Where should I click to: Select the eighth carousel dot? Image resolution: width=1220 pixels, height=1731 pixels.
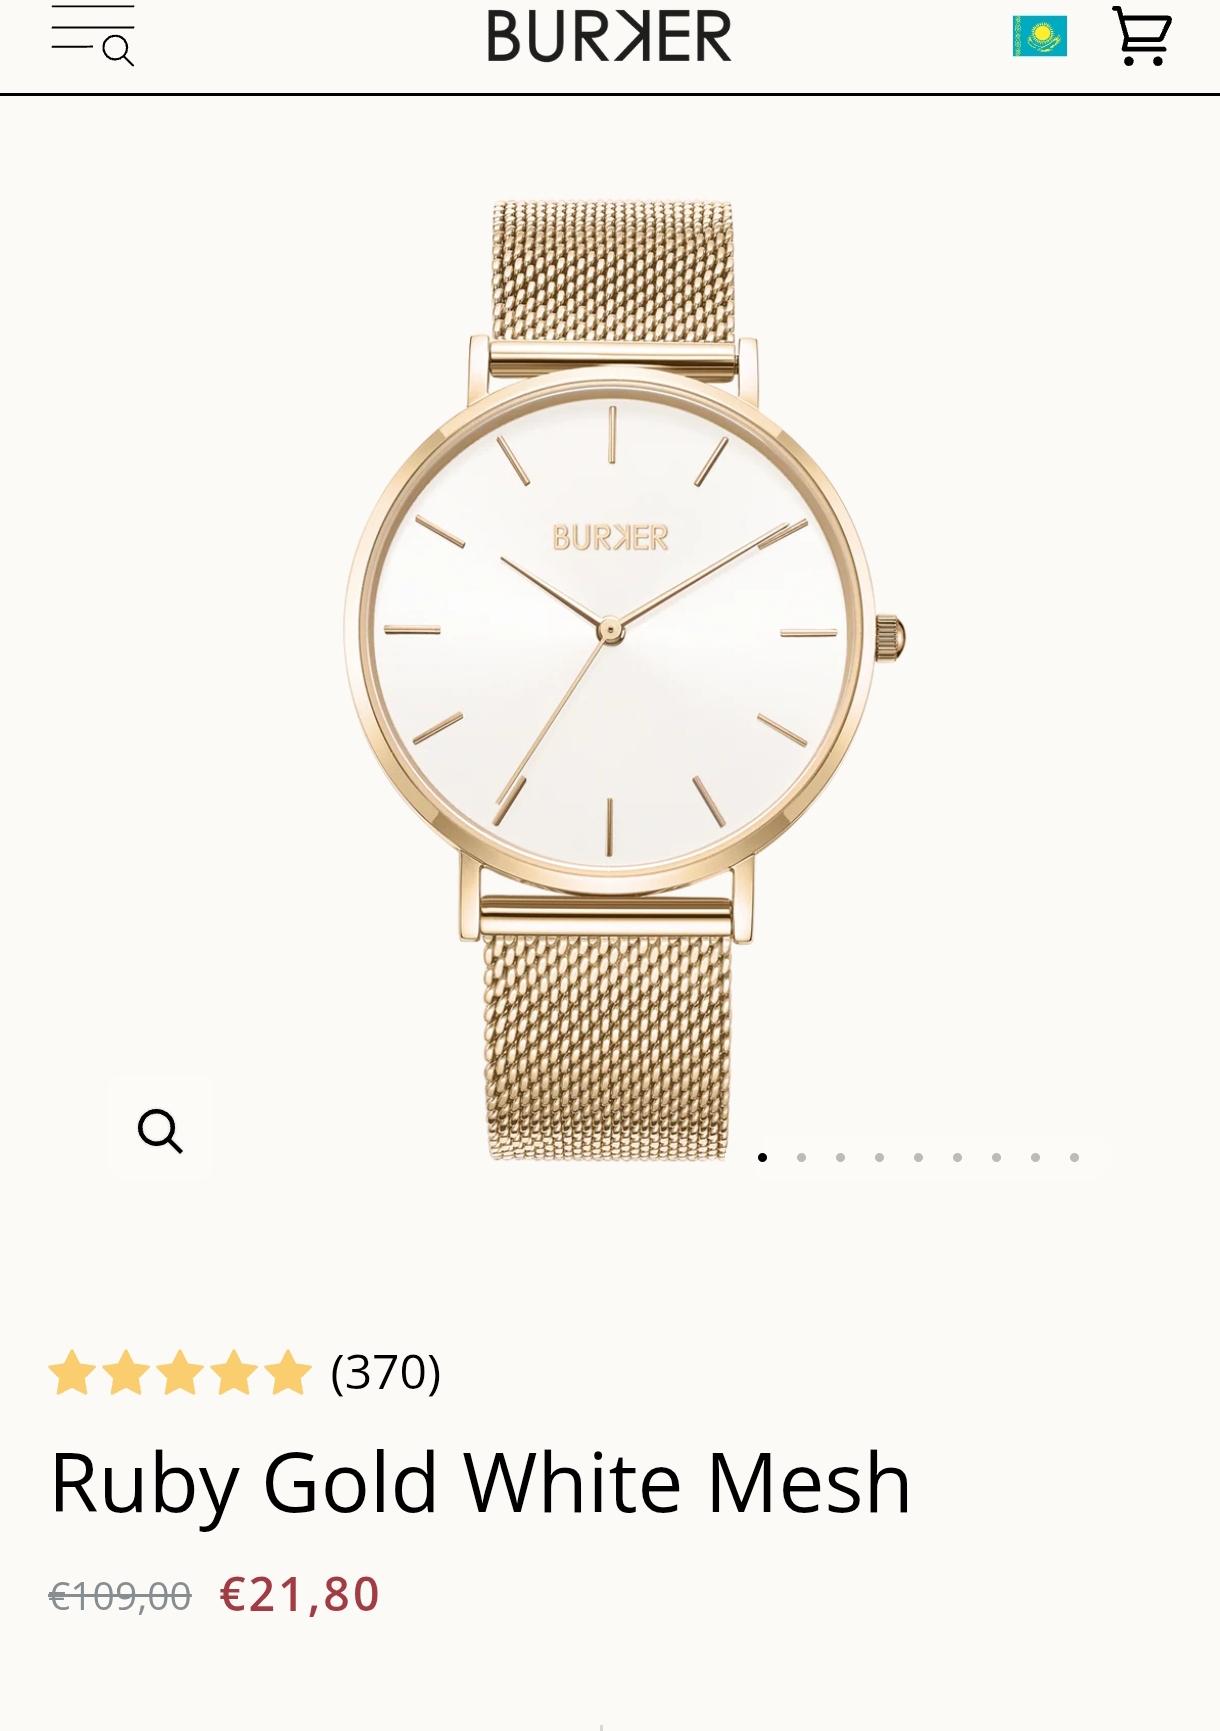1036,1157
